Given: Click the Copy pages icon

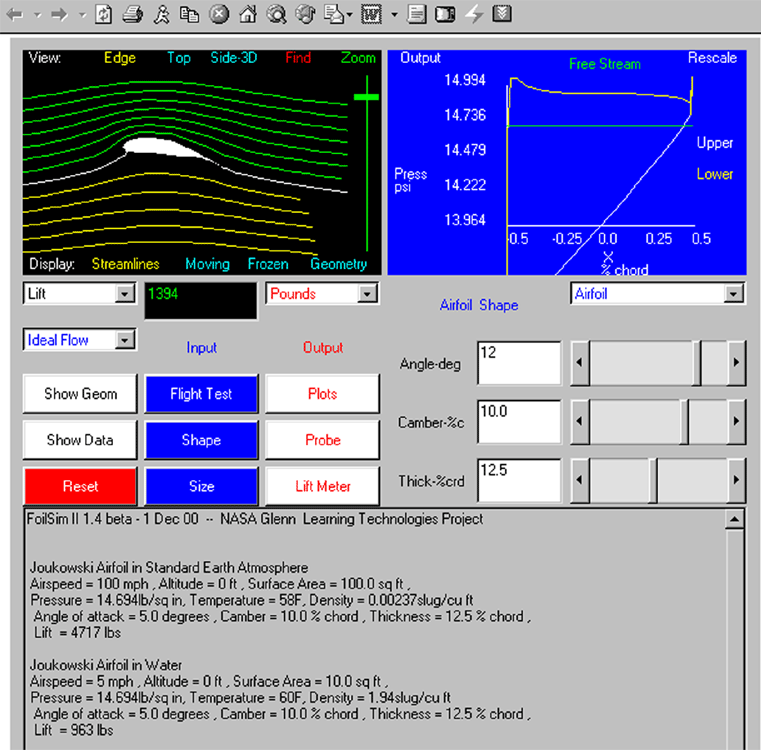Looking at the screenshot, I should click(x=189, y=14).
